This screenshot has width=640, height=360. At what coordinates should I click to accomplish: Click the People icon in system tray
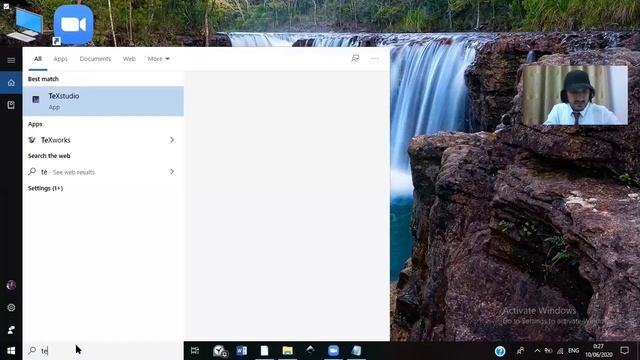coord(520,351)
